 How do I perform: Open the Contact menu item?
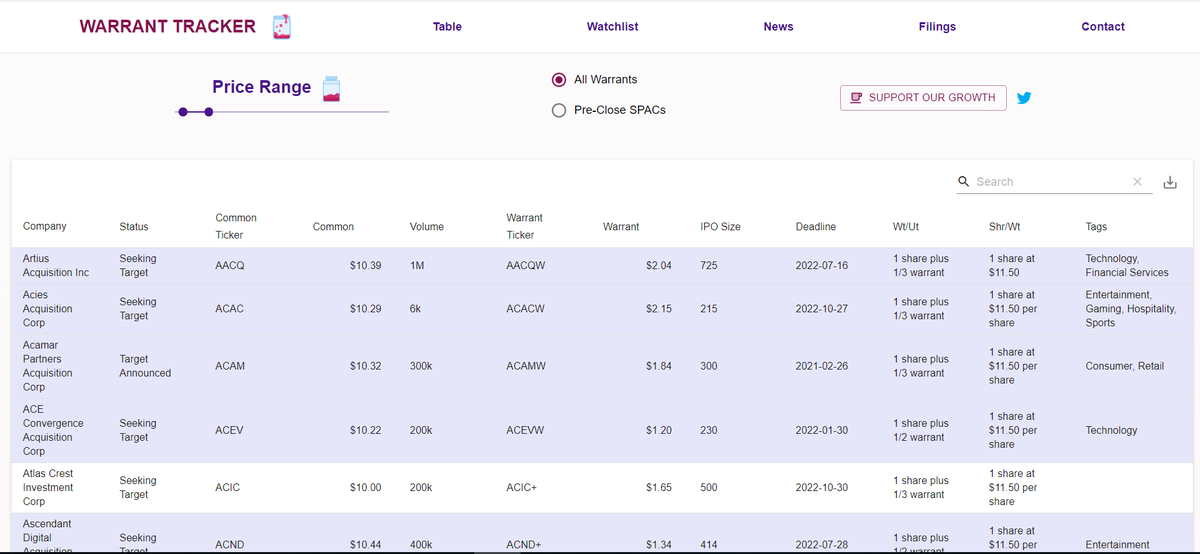pos(1103,27)
